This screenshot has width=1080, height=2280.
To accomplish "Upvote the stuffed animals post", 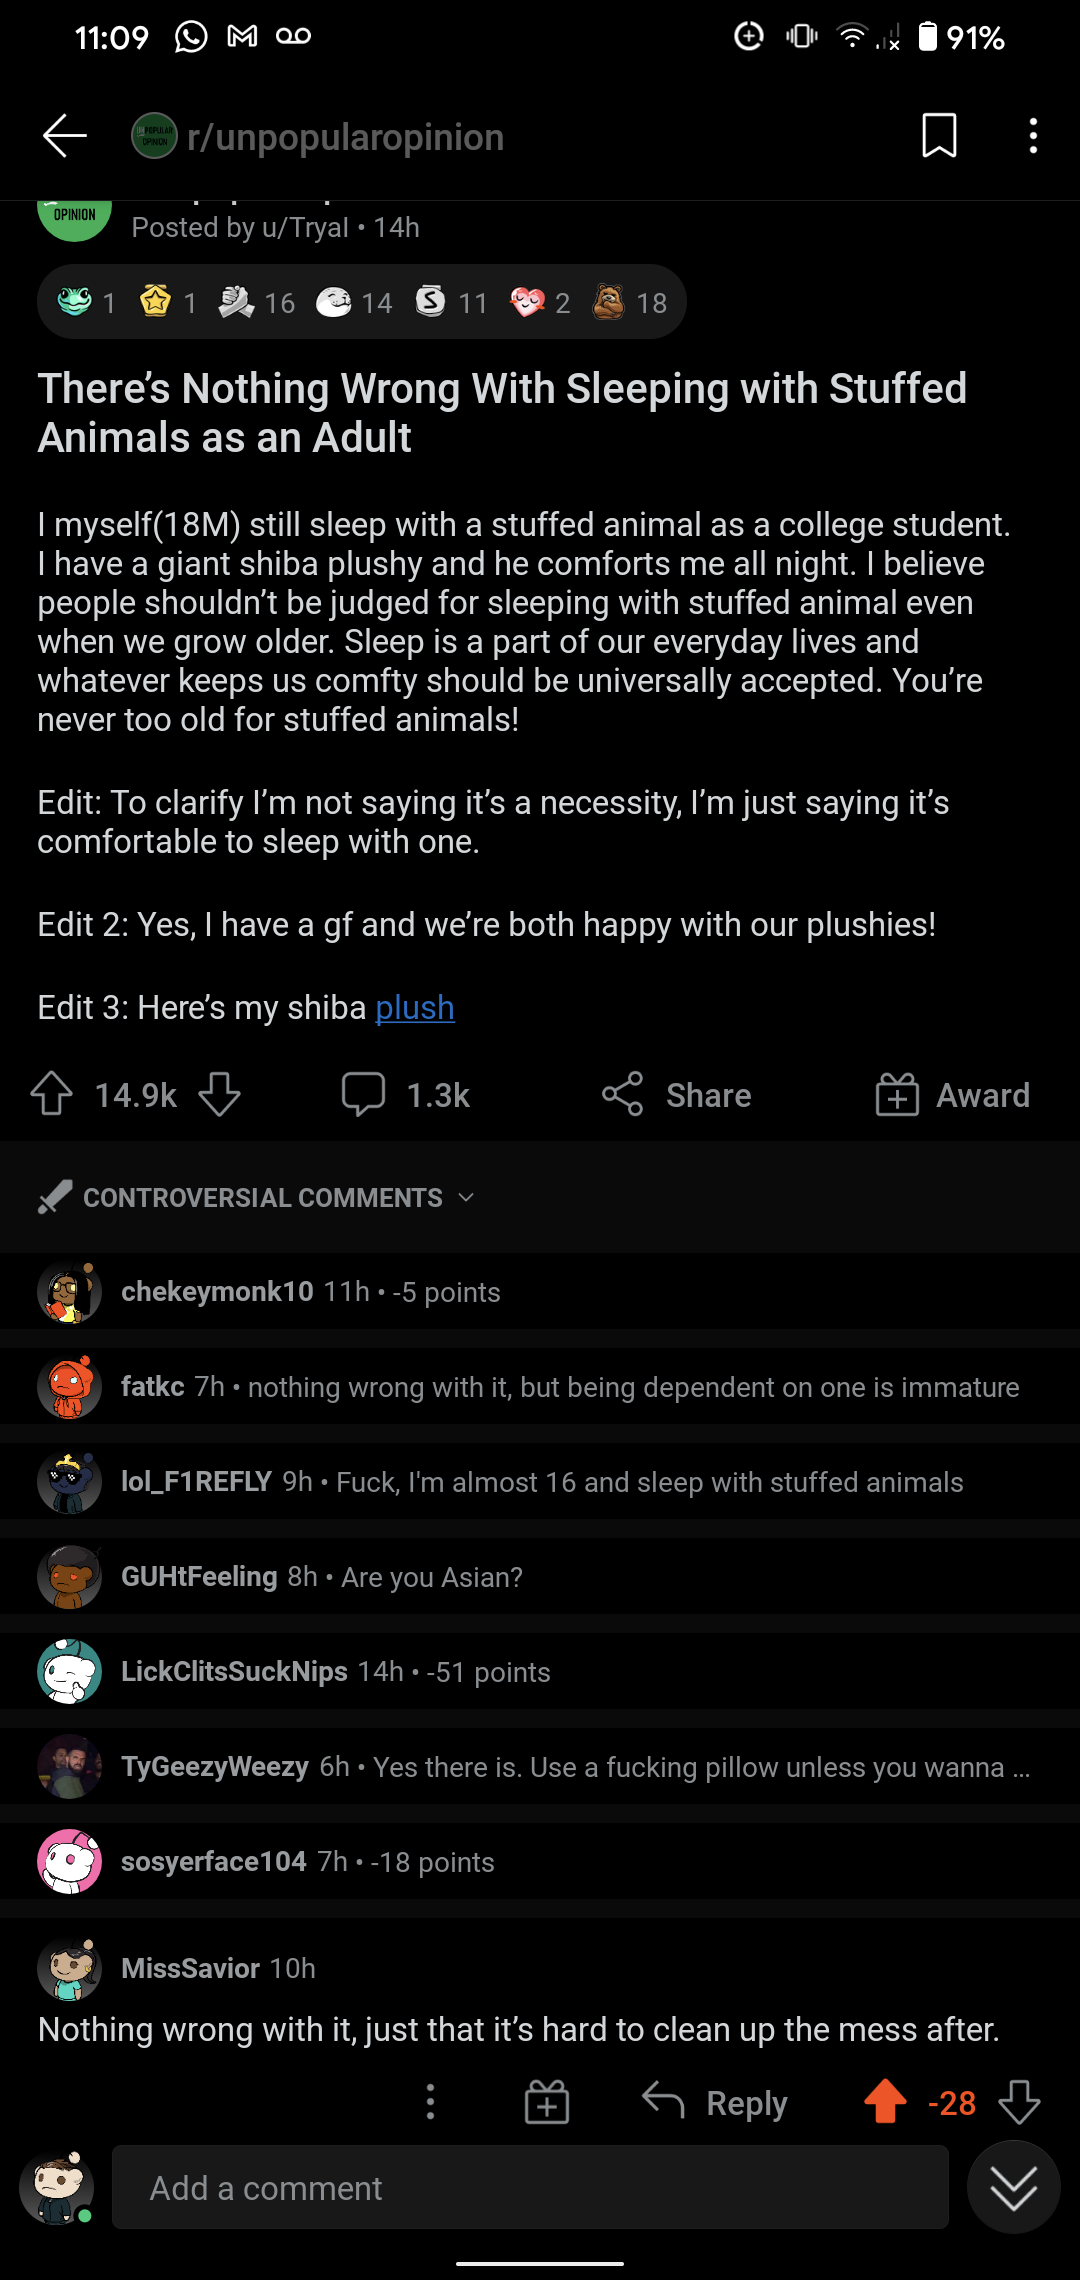I will tap(52, 1094).
